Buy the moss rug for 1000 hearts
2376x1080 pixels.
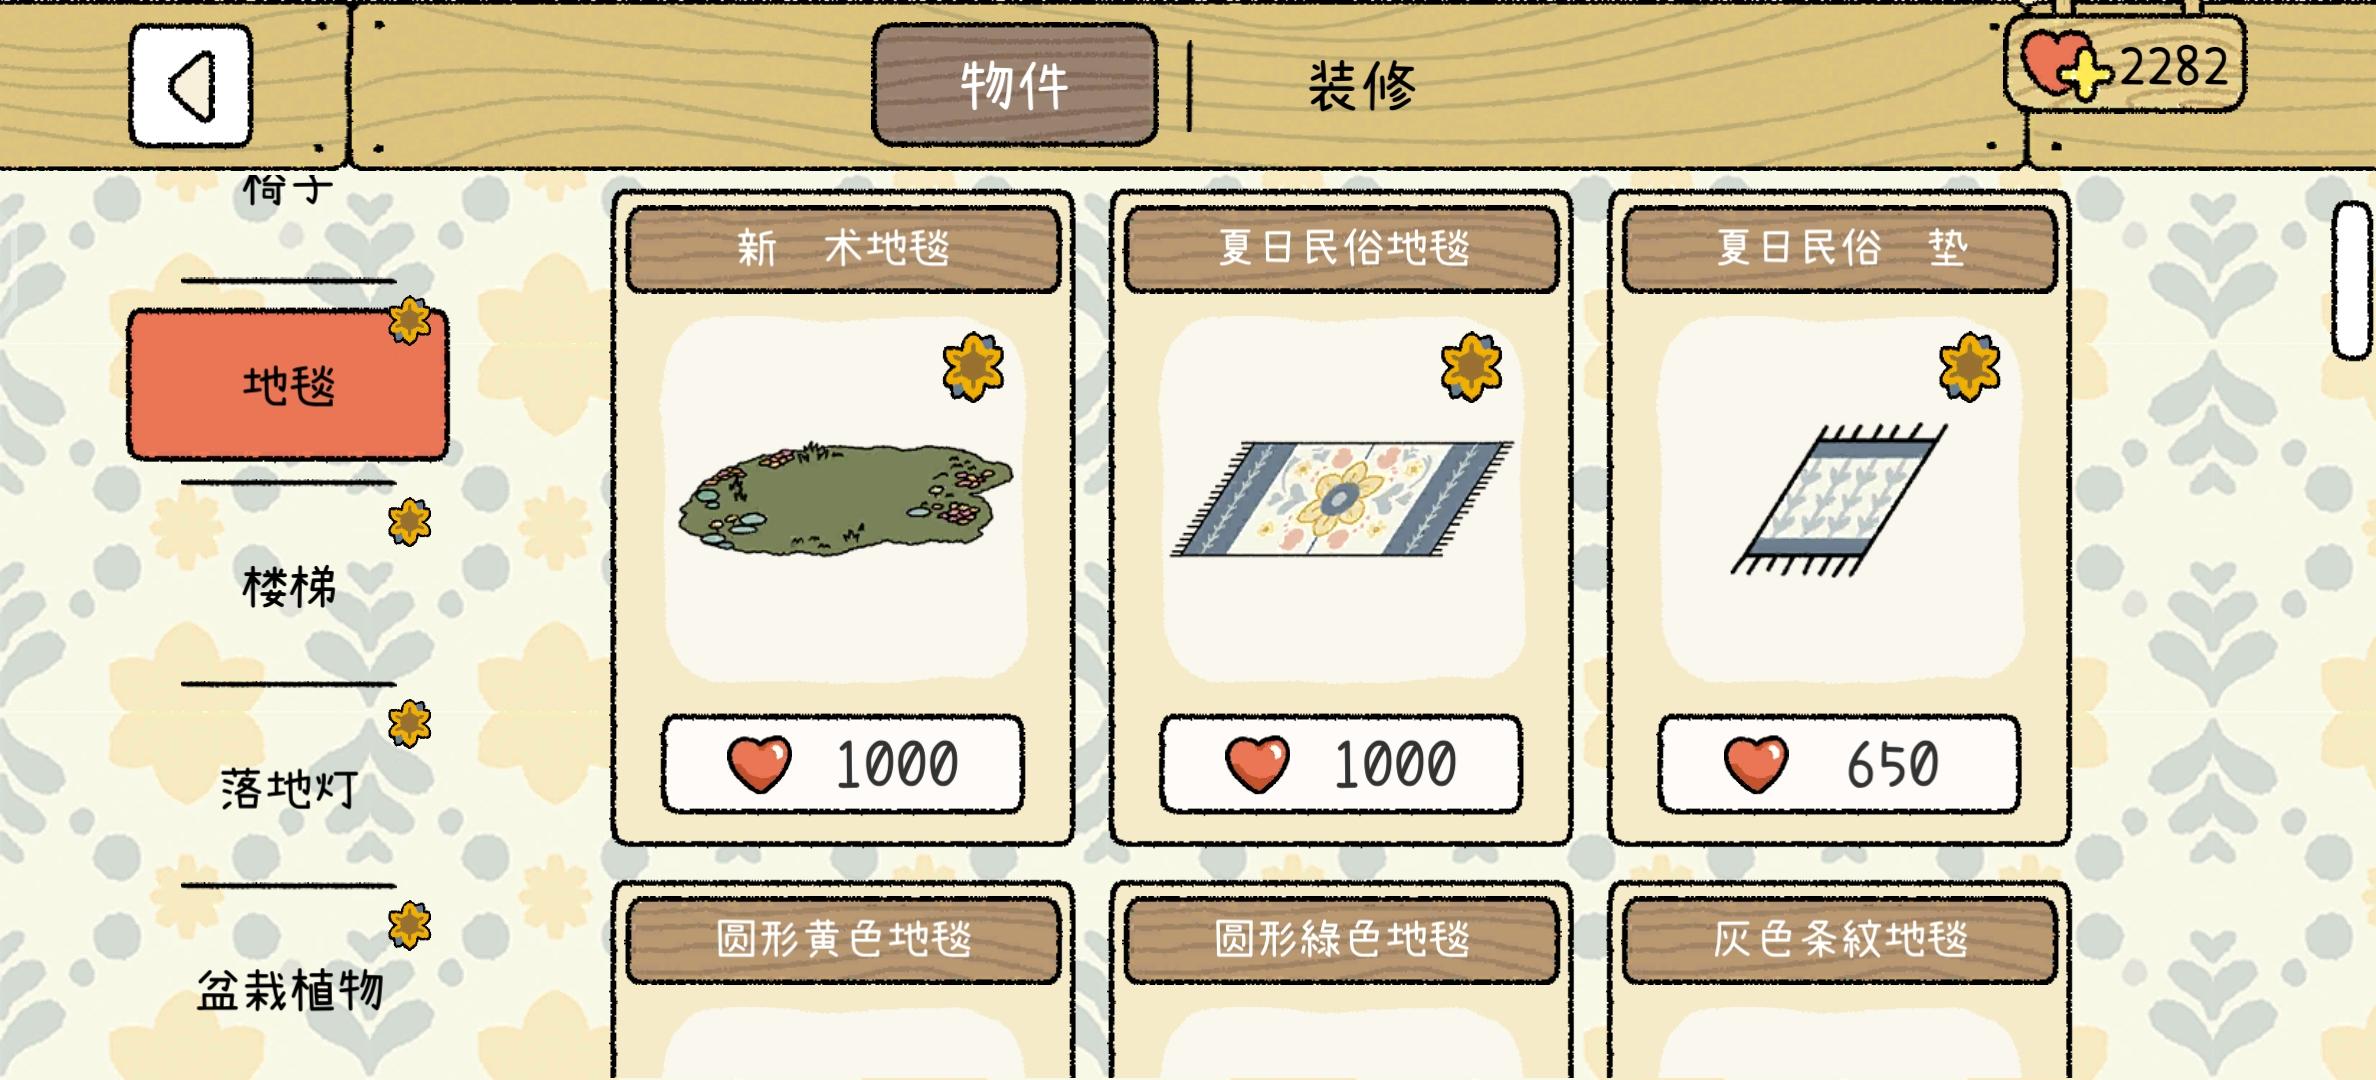(x=843, y=764)
